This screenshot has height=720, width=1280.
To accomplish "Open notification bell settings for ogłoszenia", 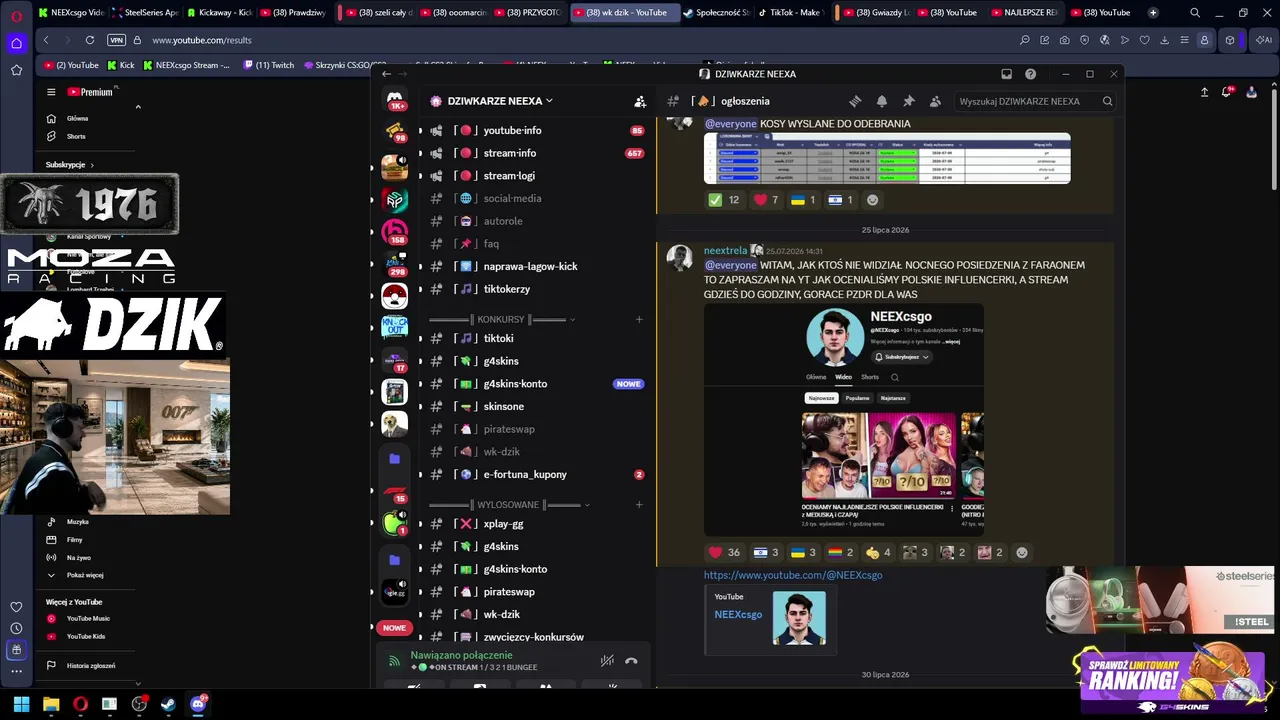I will tap(882, 101).
